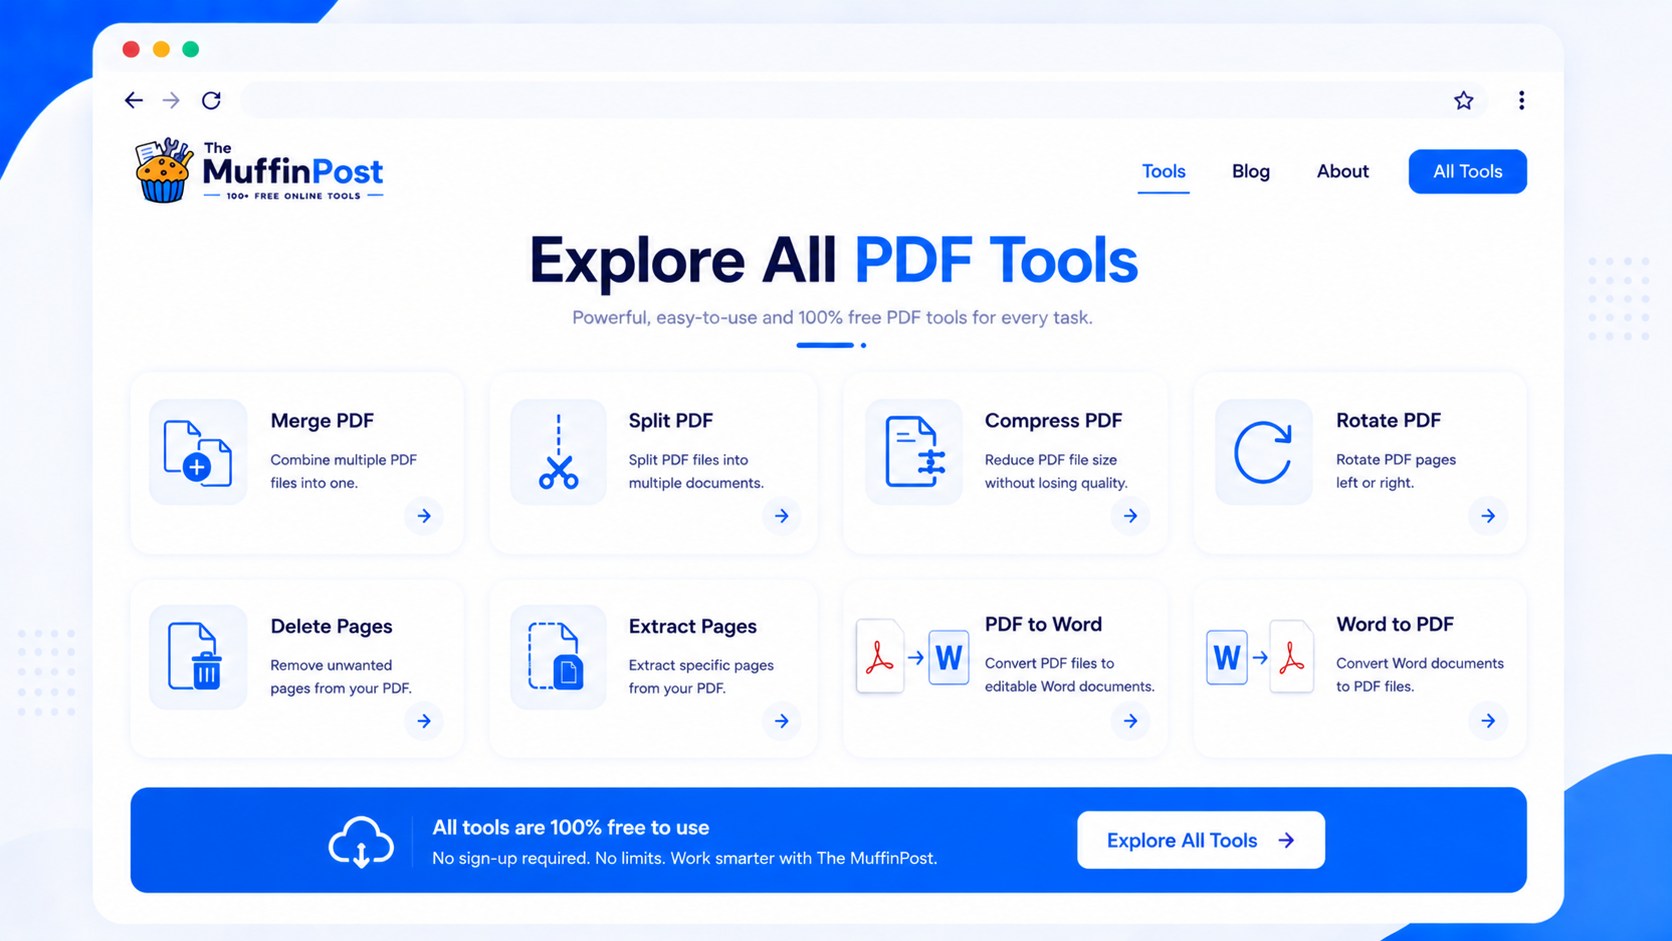Click the Split PDF scissors icon
This screenshot has height=941, width=1672.
click(558, 452)
